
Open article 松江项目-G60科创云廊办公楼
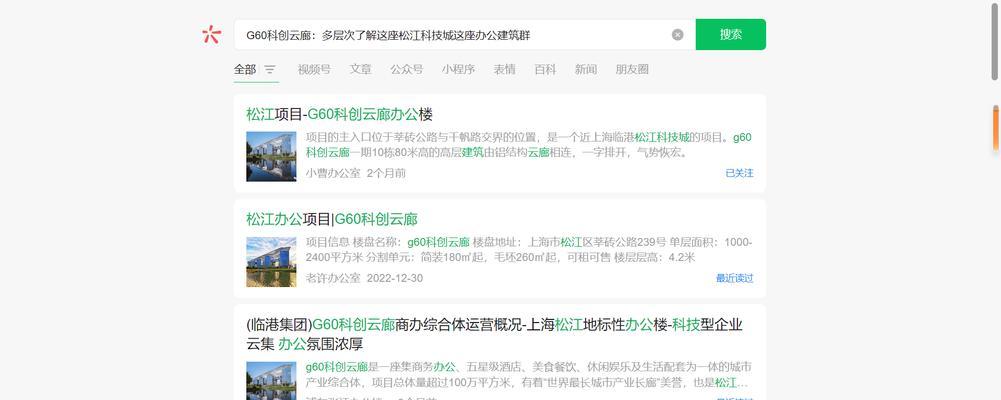point(340,115)
